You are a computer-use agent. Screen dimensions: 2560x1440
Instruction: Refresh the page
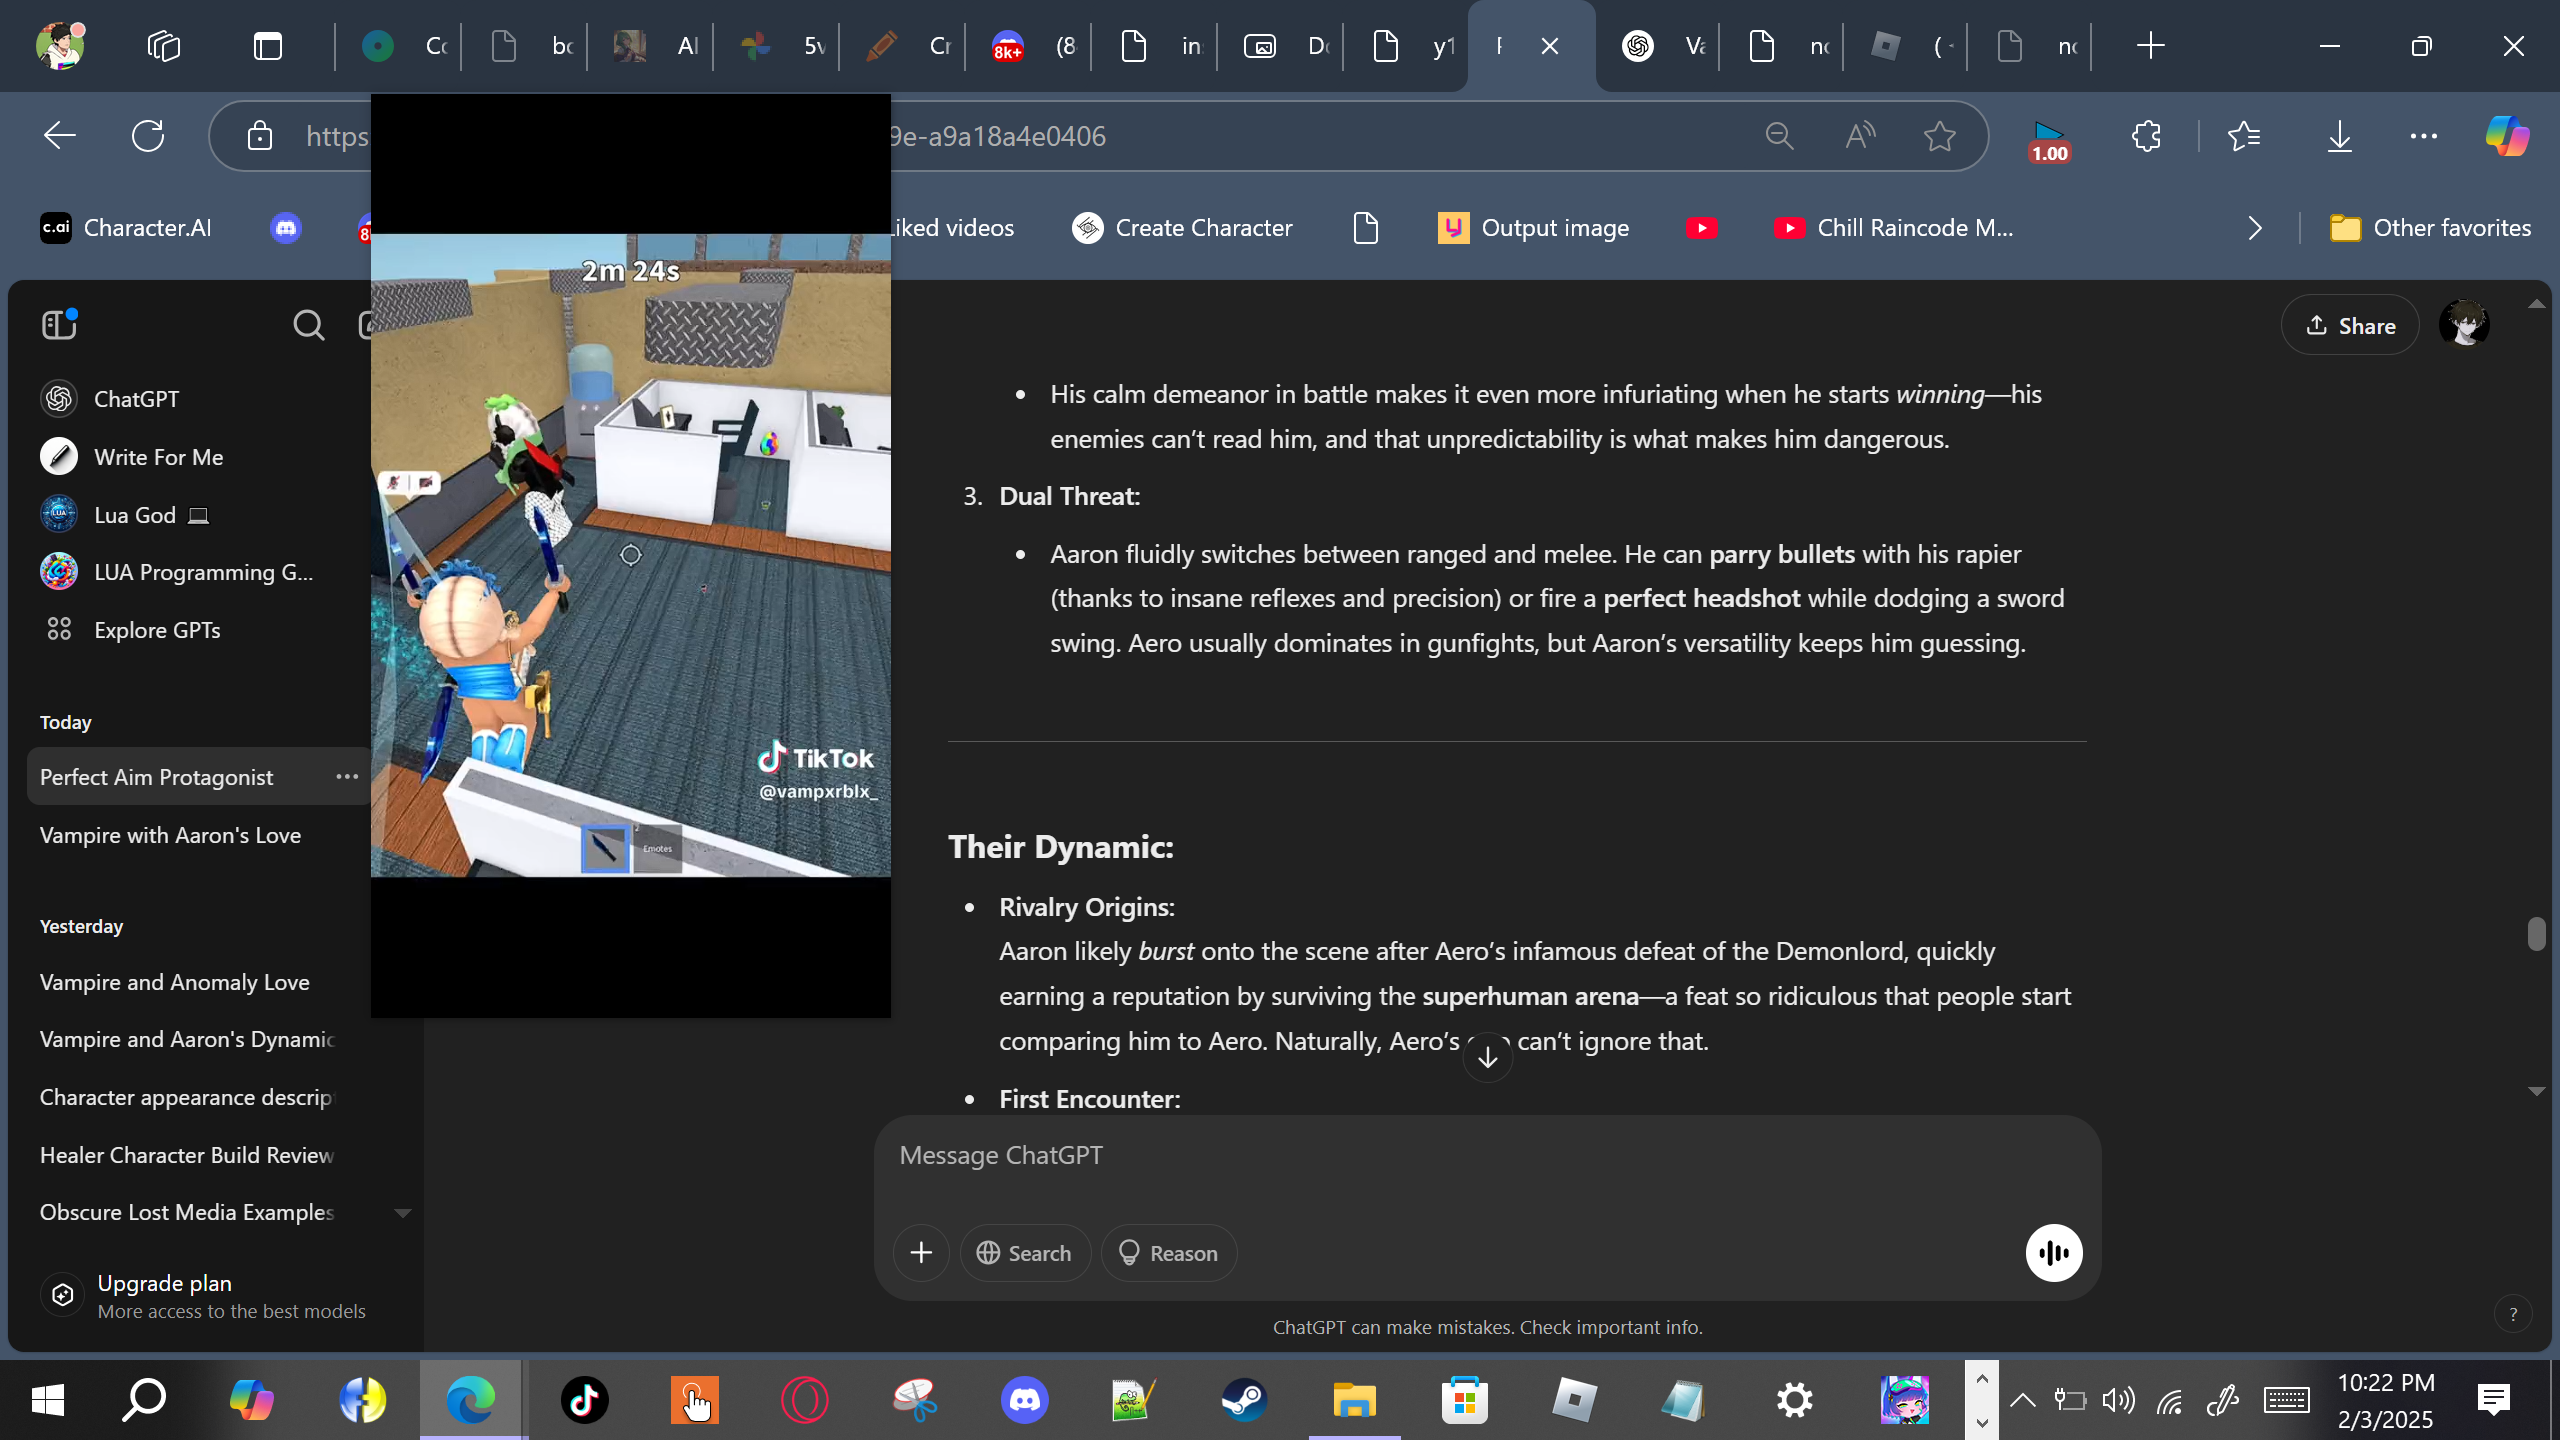148,136
